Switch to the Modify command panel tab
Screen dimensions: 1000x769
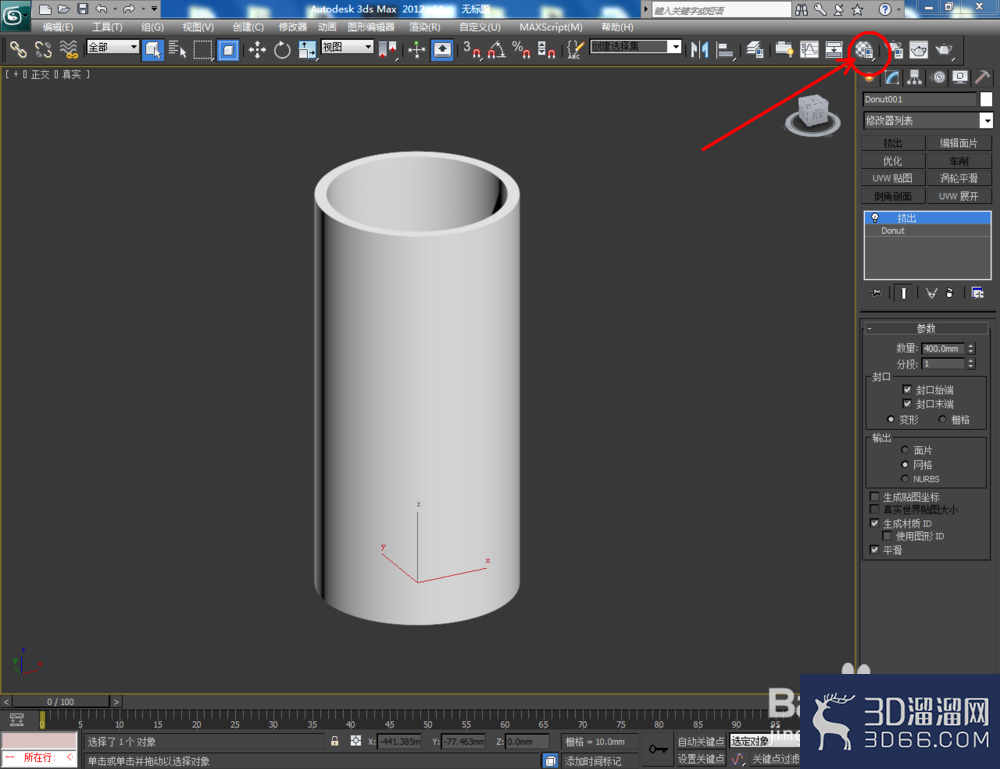click(x=892, y=77)
